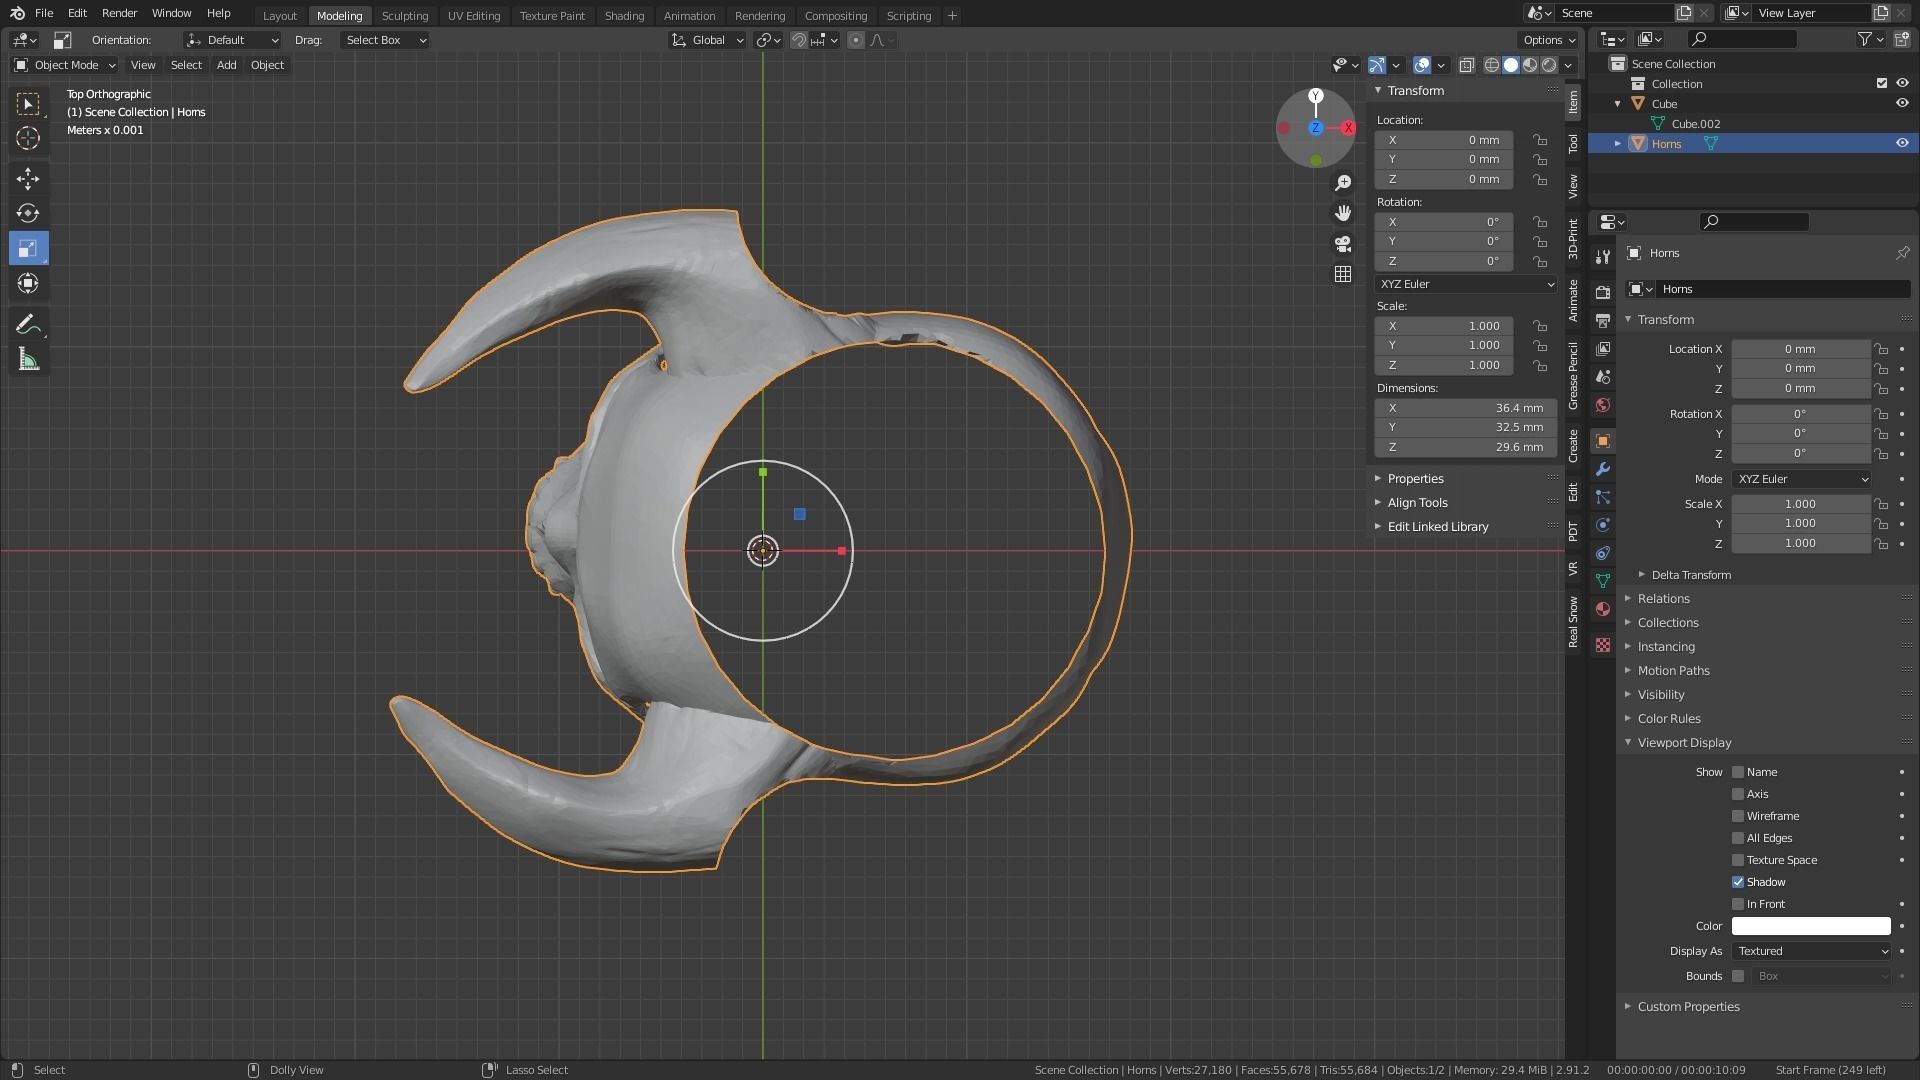Image resolution: width=1920 pixels, height=1080 pixels.
Task: Click the active Scale tool
Action: [x=28, y=248]
